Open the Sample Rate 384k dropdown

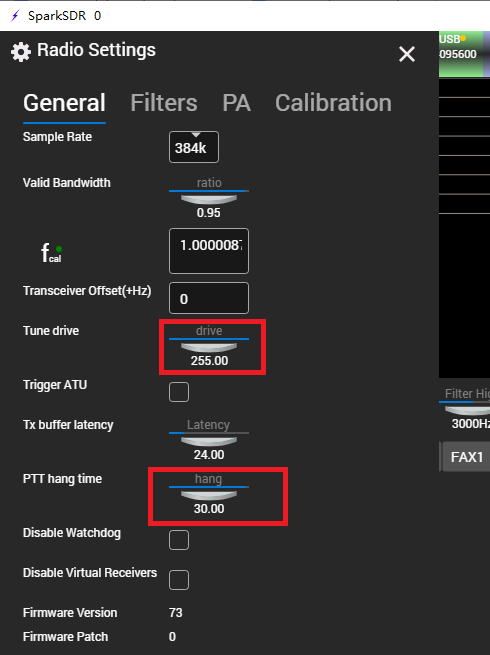pyautogui.click(x=194, y=147)
